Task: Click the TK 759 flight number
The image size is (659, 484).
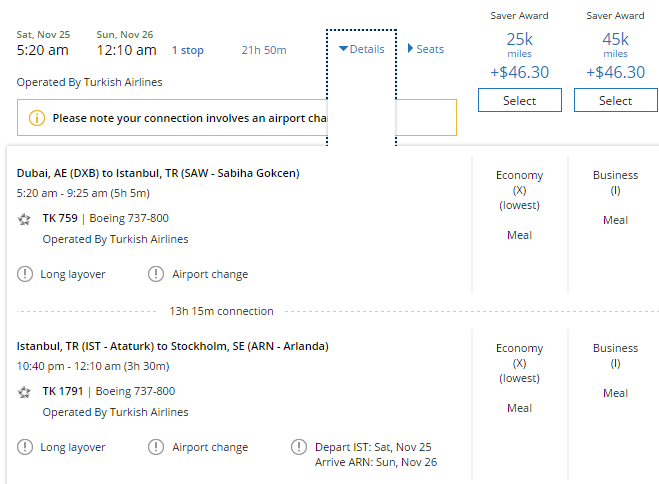Action: (x=60, y=219)
